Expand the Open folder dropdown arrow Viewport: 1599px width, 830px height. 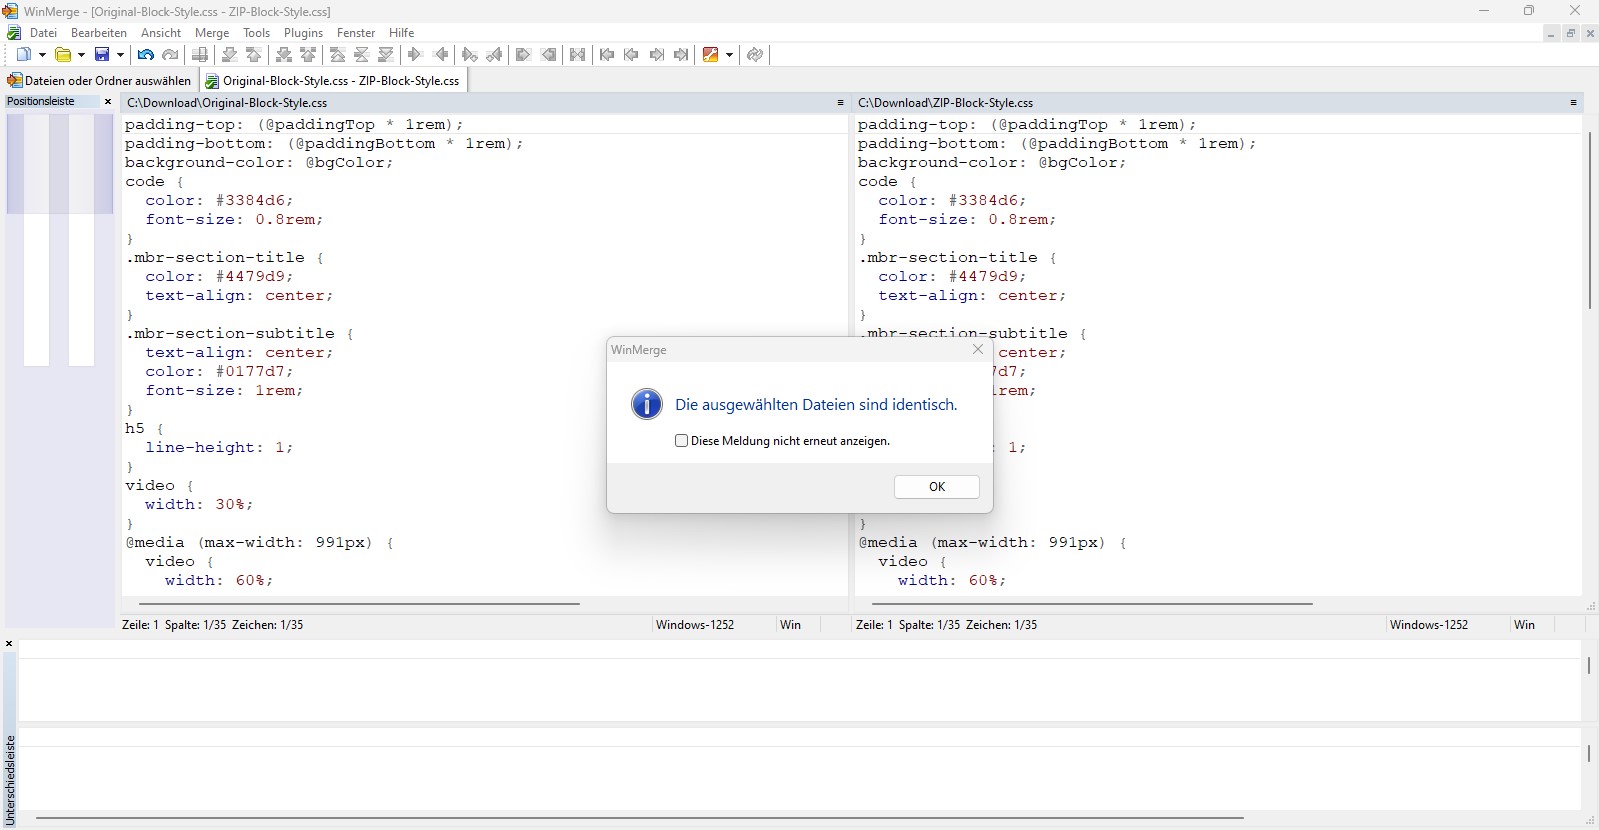(x=81, y=55)
